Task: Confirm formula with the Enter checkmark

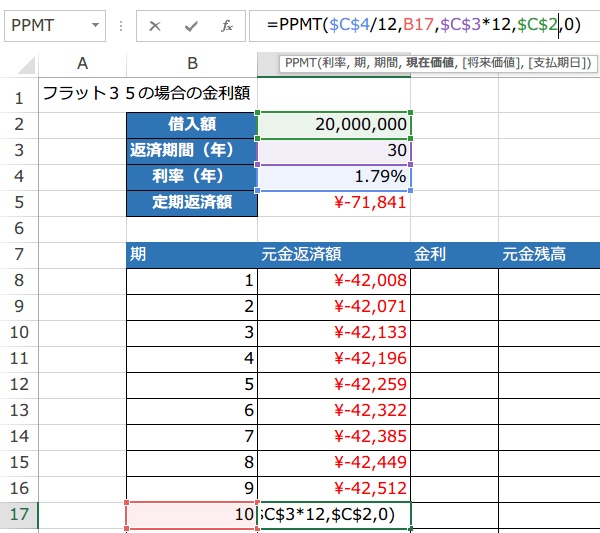Action: (191, 25)
